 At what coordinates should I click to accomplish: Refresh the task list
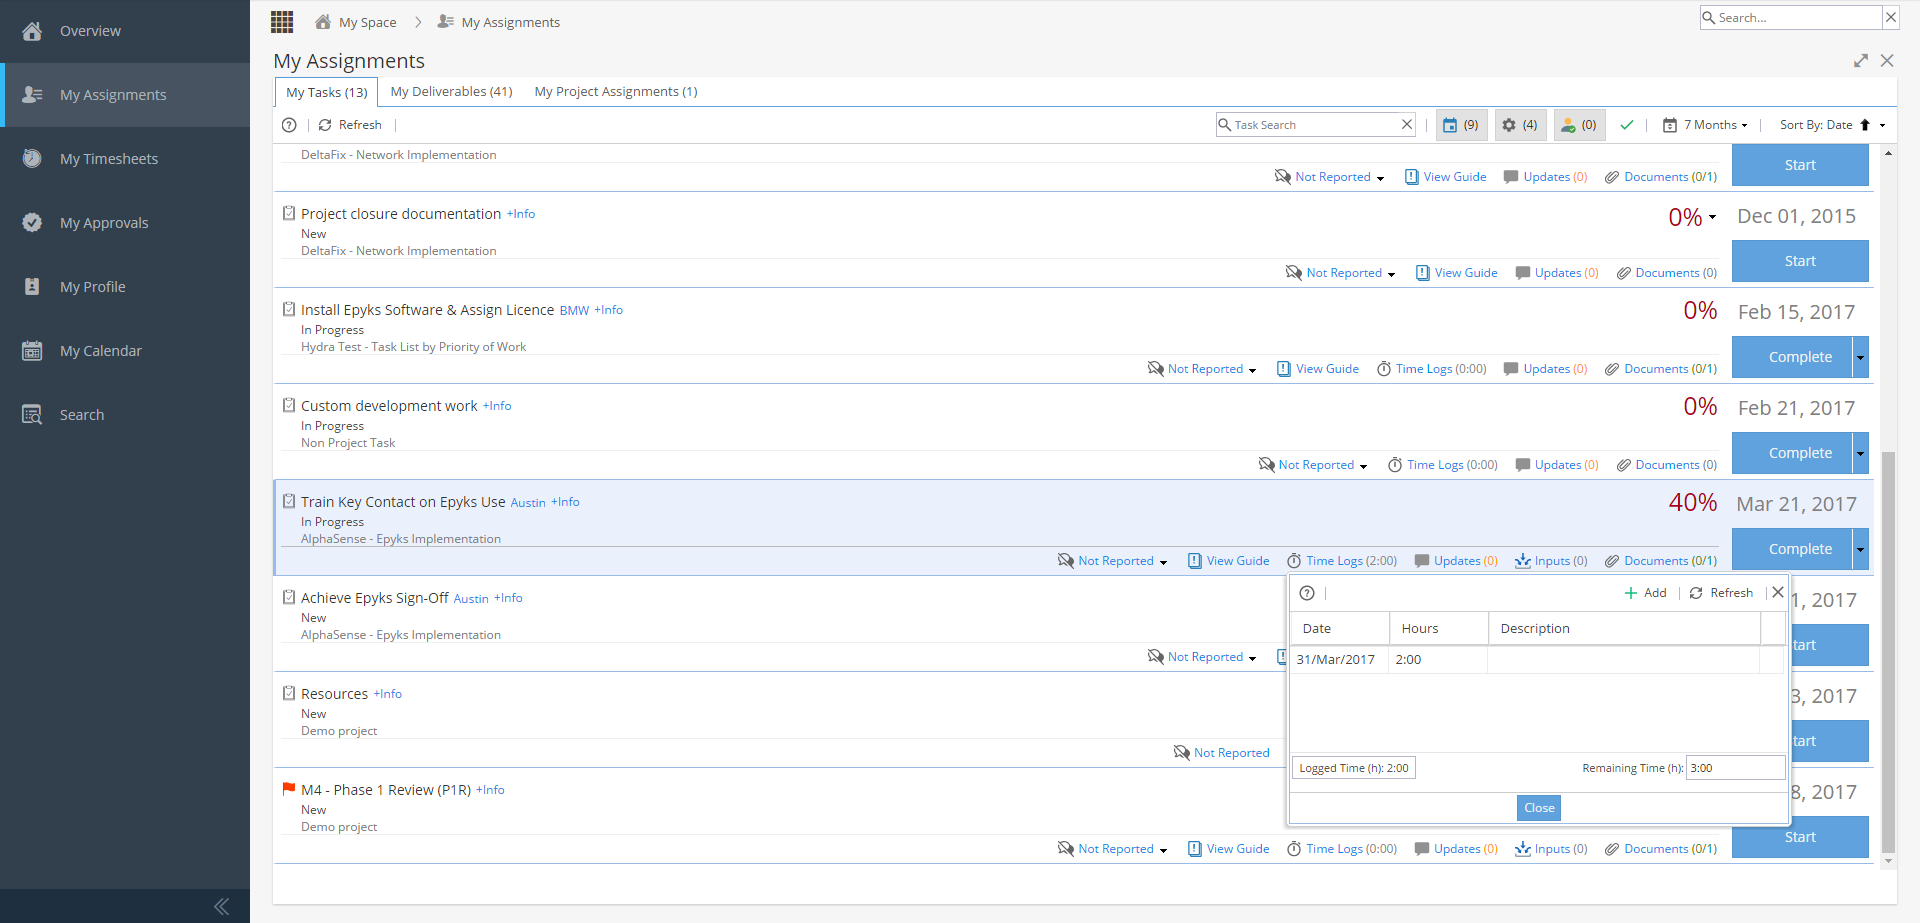351,125
